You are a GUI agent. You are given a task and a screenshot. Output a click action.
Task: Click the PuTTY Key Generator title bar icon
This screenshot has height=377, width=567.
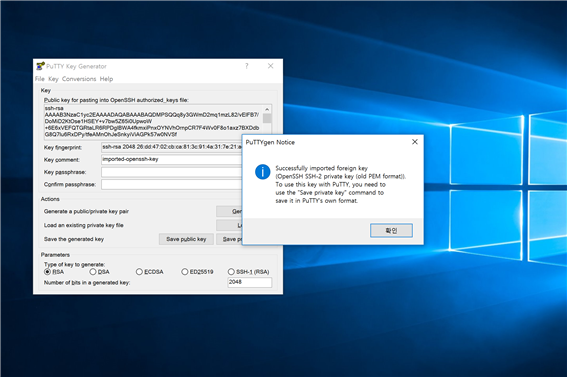[40, 66]
